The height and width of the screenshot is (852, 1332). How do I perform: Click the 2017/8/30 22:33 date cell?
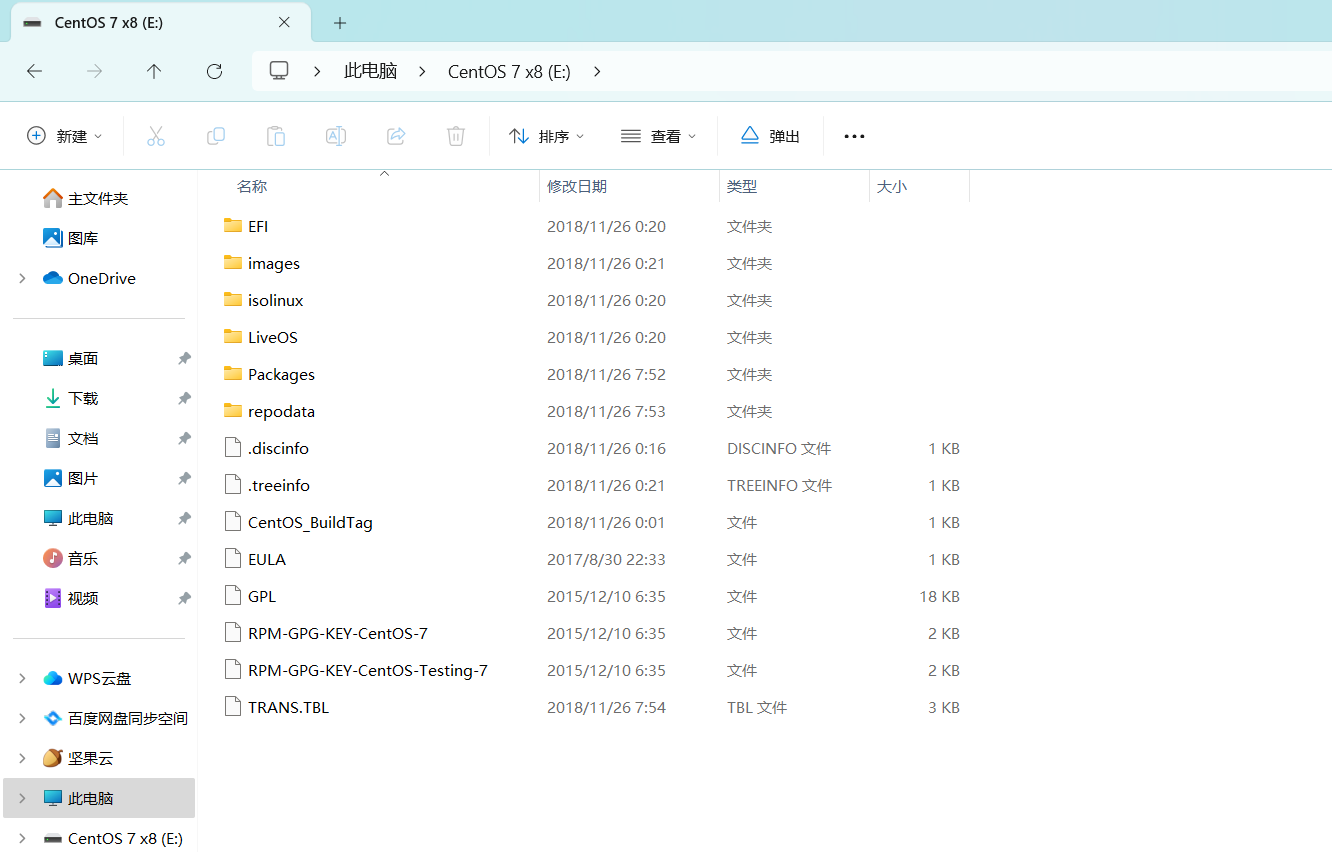pos(606,559)
